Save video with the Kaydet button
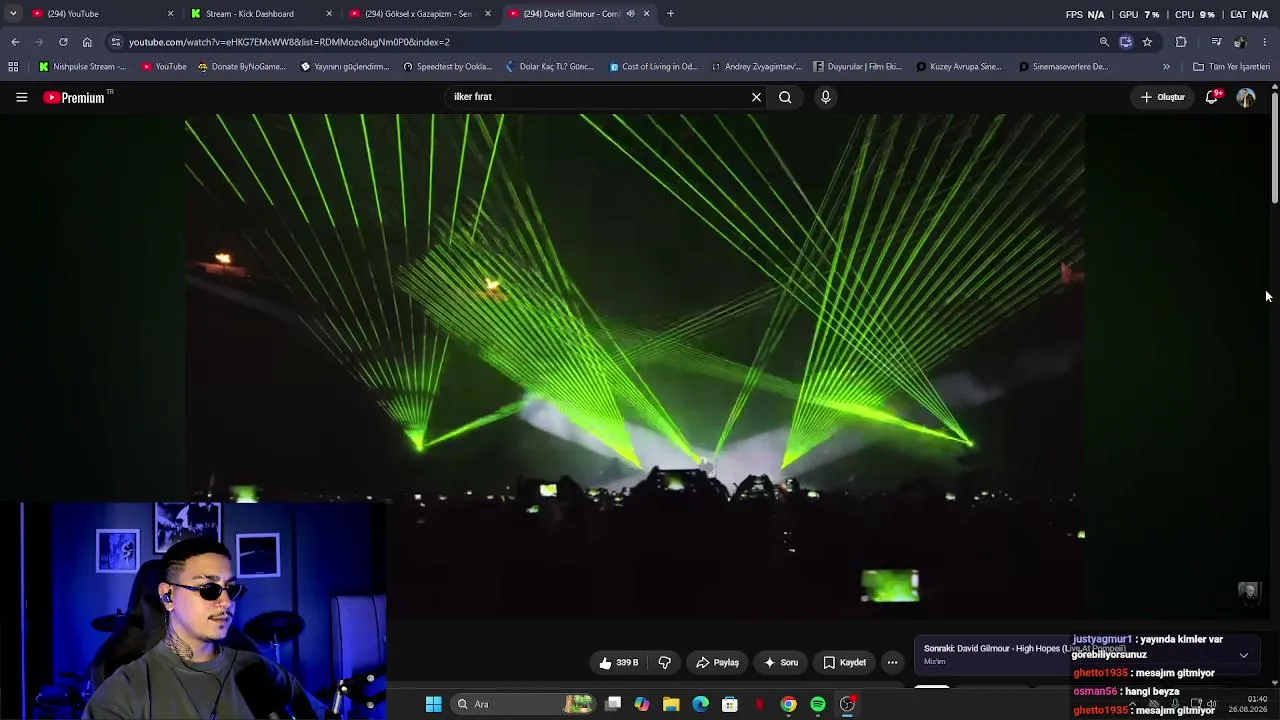 pos(845,662)
